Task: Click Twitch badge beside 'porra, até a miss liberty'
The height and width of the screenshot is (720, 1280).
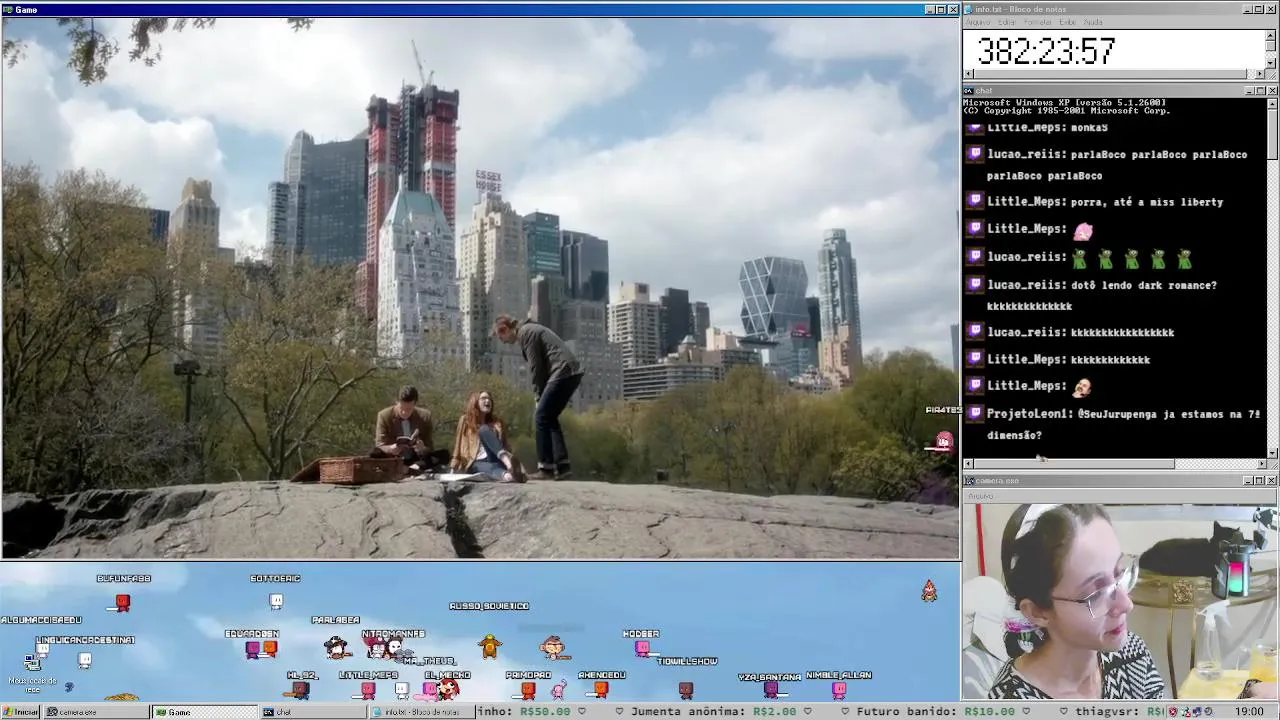Action: tap(975, 201)
